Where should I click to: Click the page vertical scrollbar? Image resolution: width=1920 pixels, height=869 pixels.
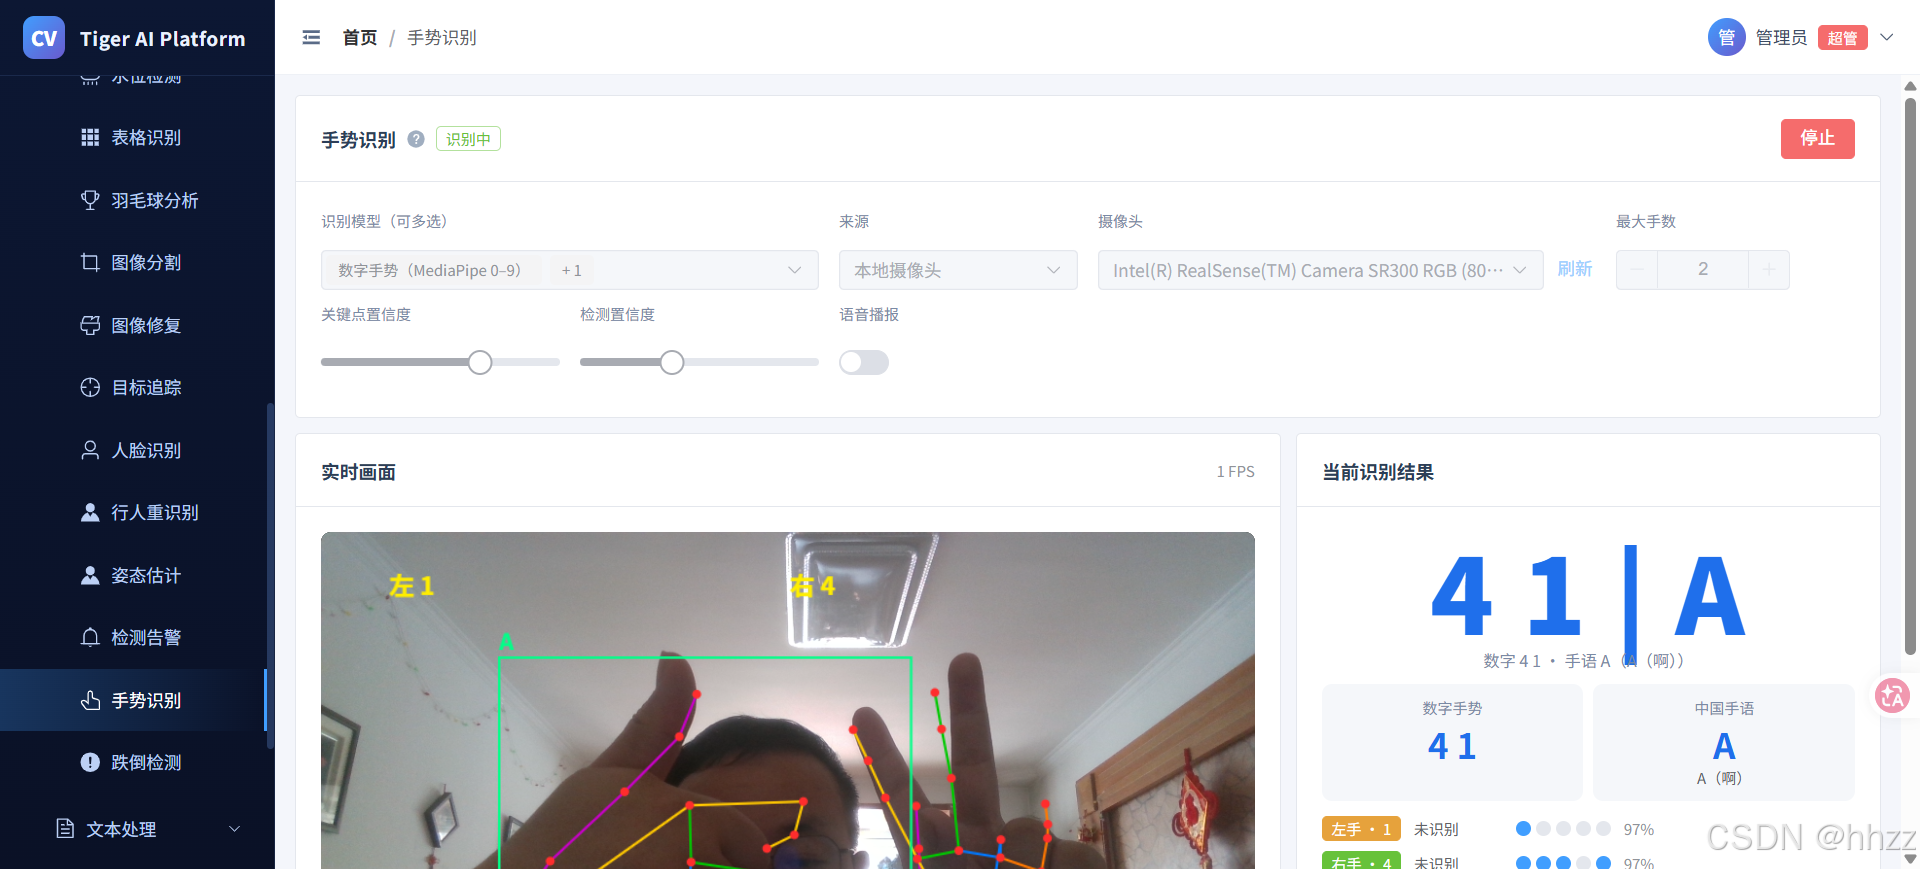click(1910, 375)
